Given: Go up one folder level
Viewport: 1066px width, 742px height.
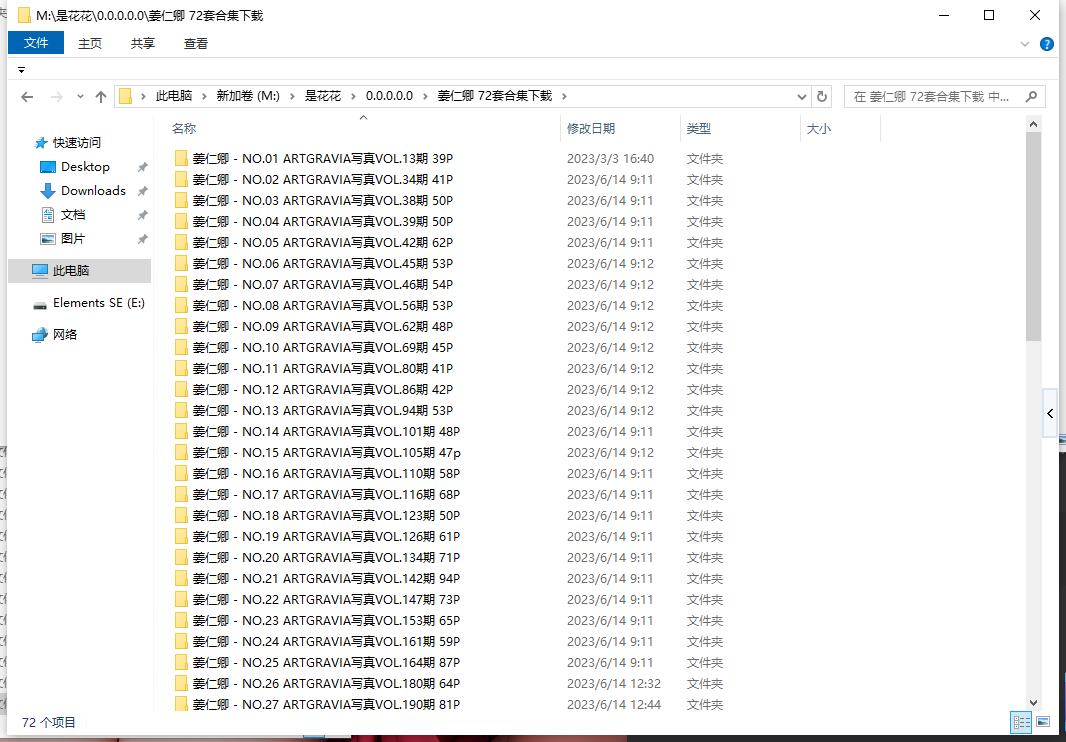Looking at the screenshot, I should [x=101, y=97].
